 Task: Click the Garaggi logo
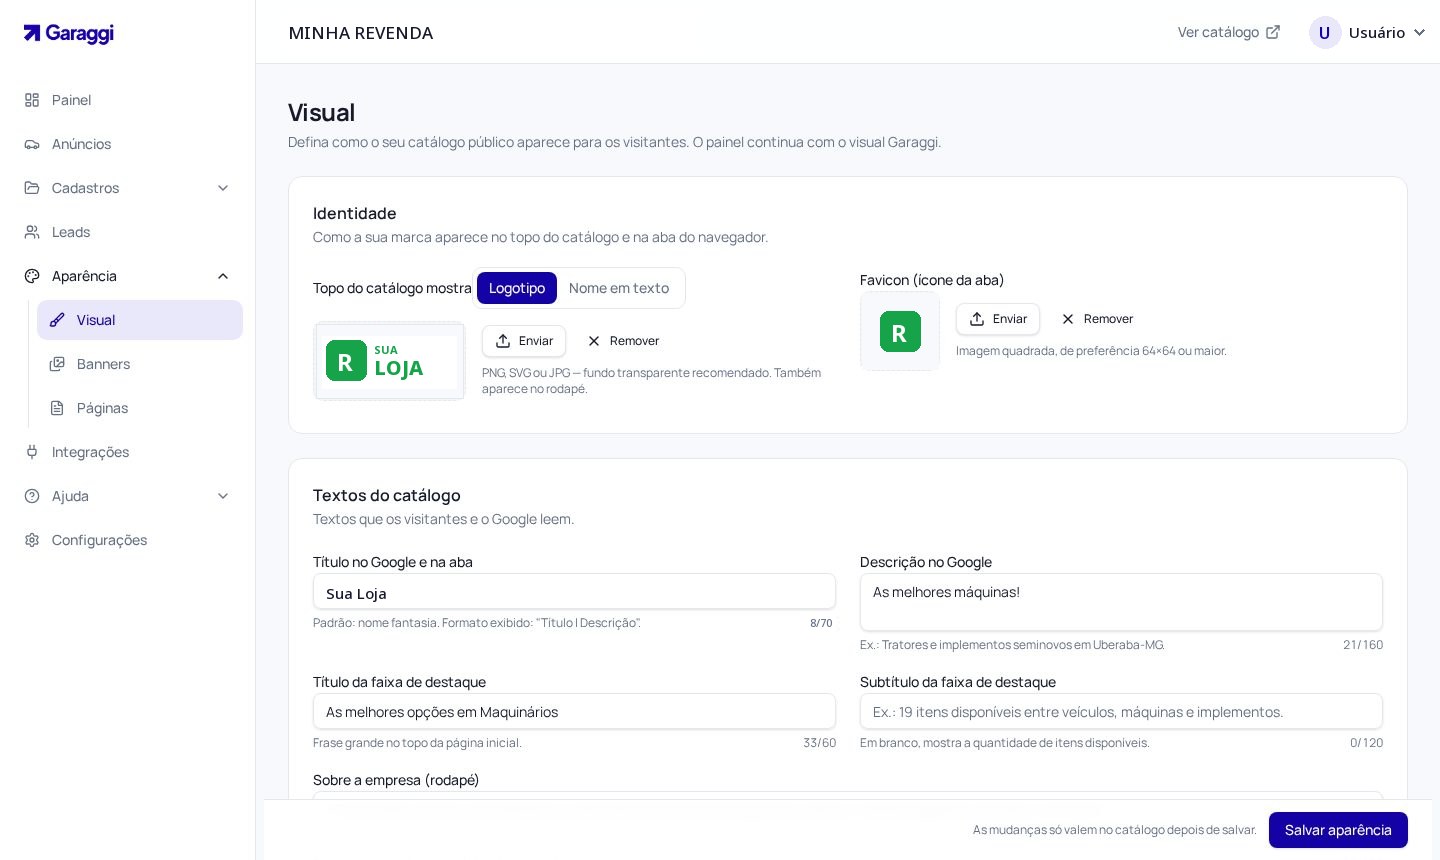coord(69,33)
